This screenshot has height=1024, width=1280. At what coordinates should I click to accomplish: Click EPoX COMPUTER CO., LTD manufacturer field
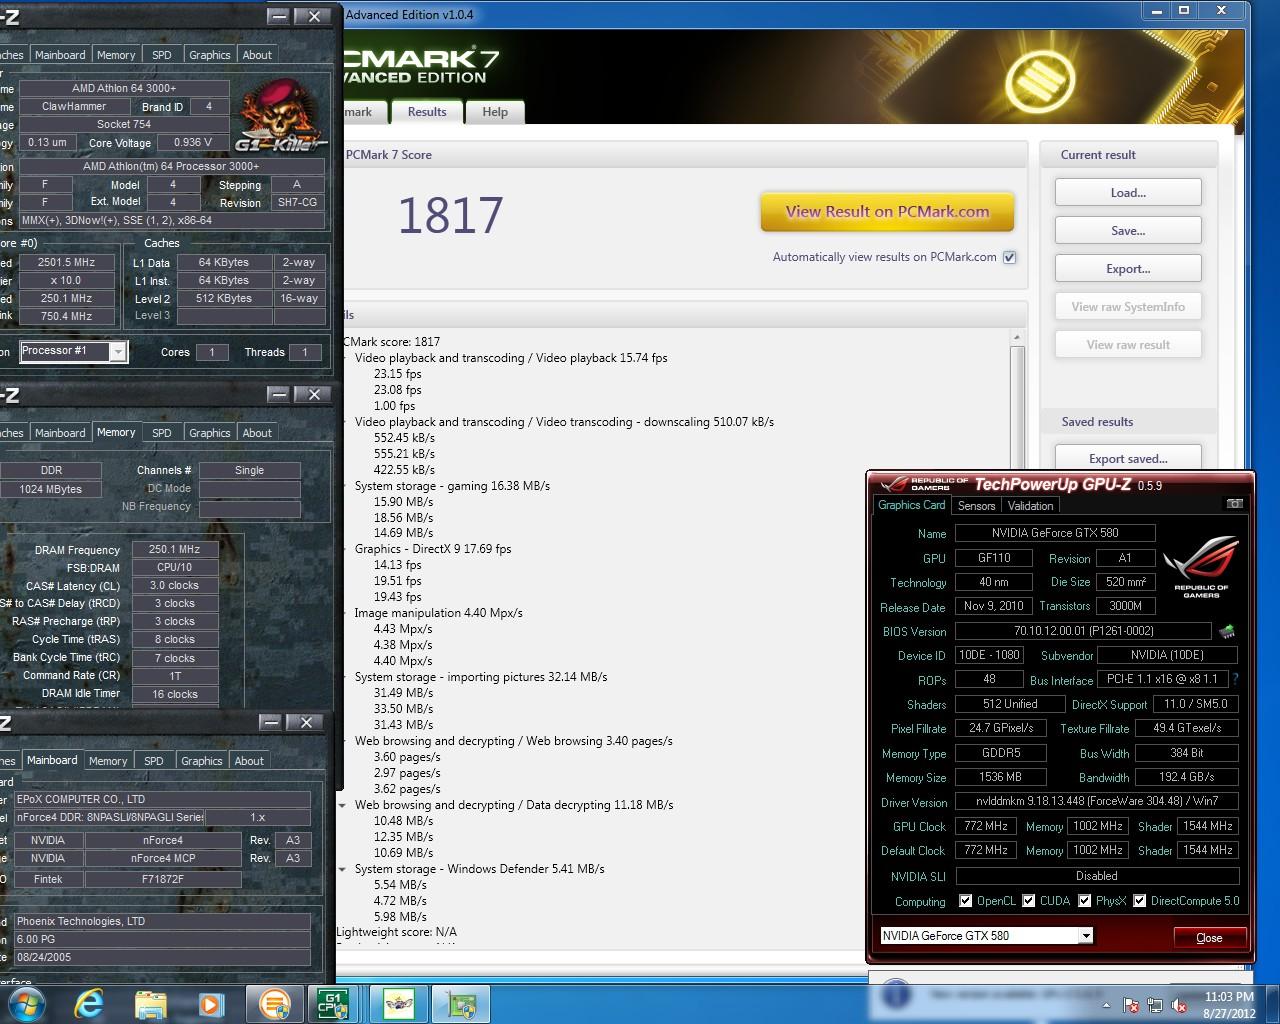[162, 799]
